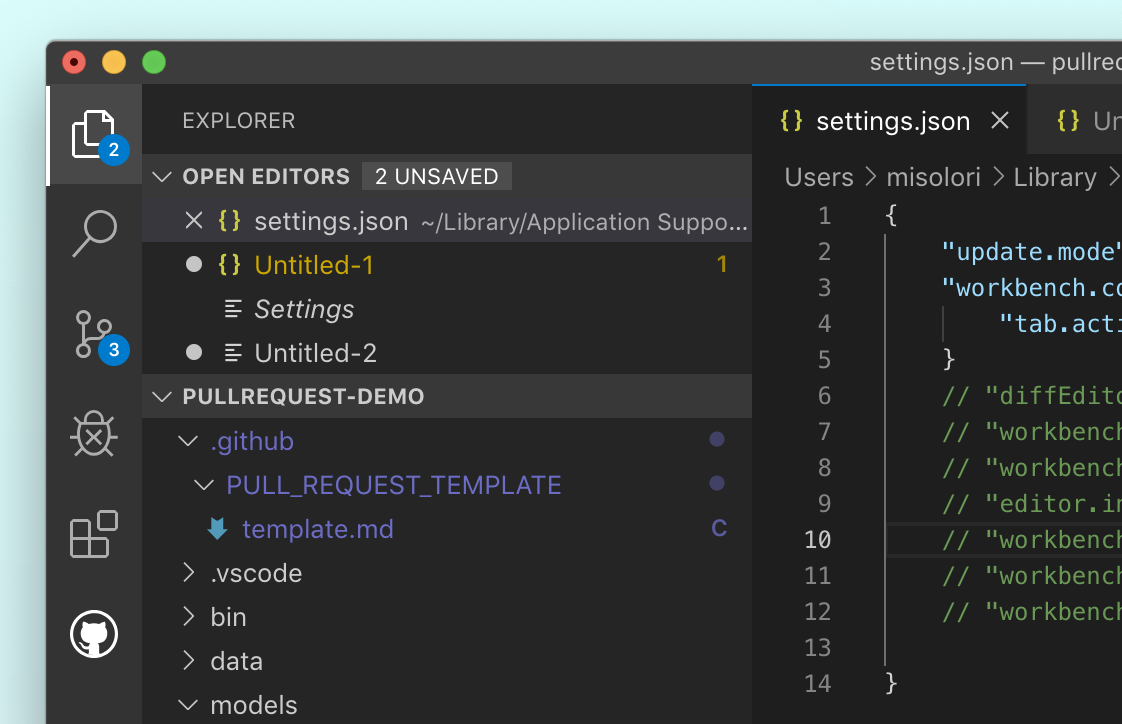The height and width of the screenshot is (724, 1122).
Task: Open template.md file
Action: (447, 529)
